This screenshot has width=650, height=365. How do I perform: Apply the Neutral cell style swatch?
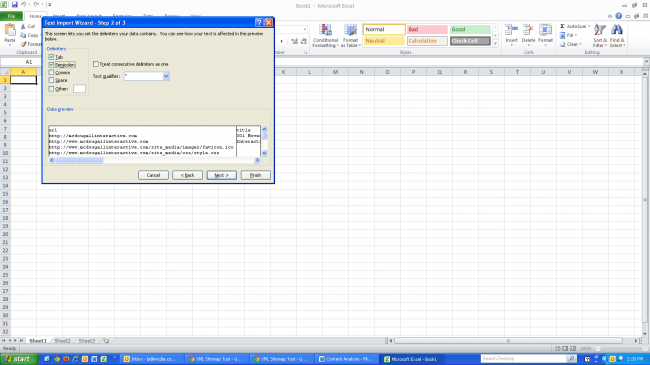pyautogui.click(x=384, y=41)
